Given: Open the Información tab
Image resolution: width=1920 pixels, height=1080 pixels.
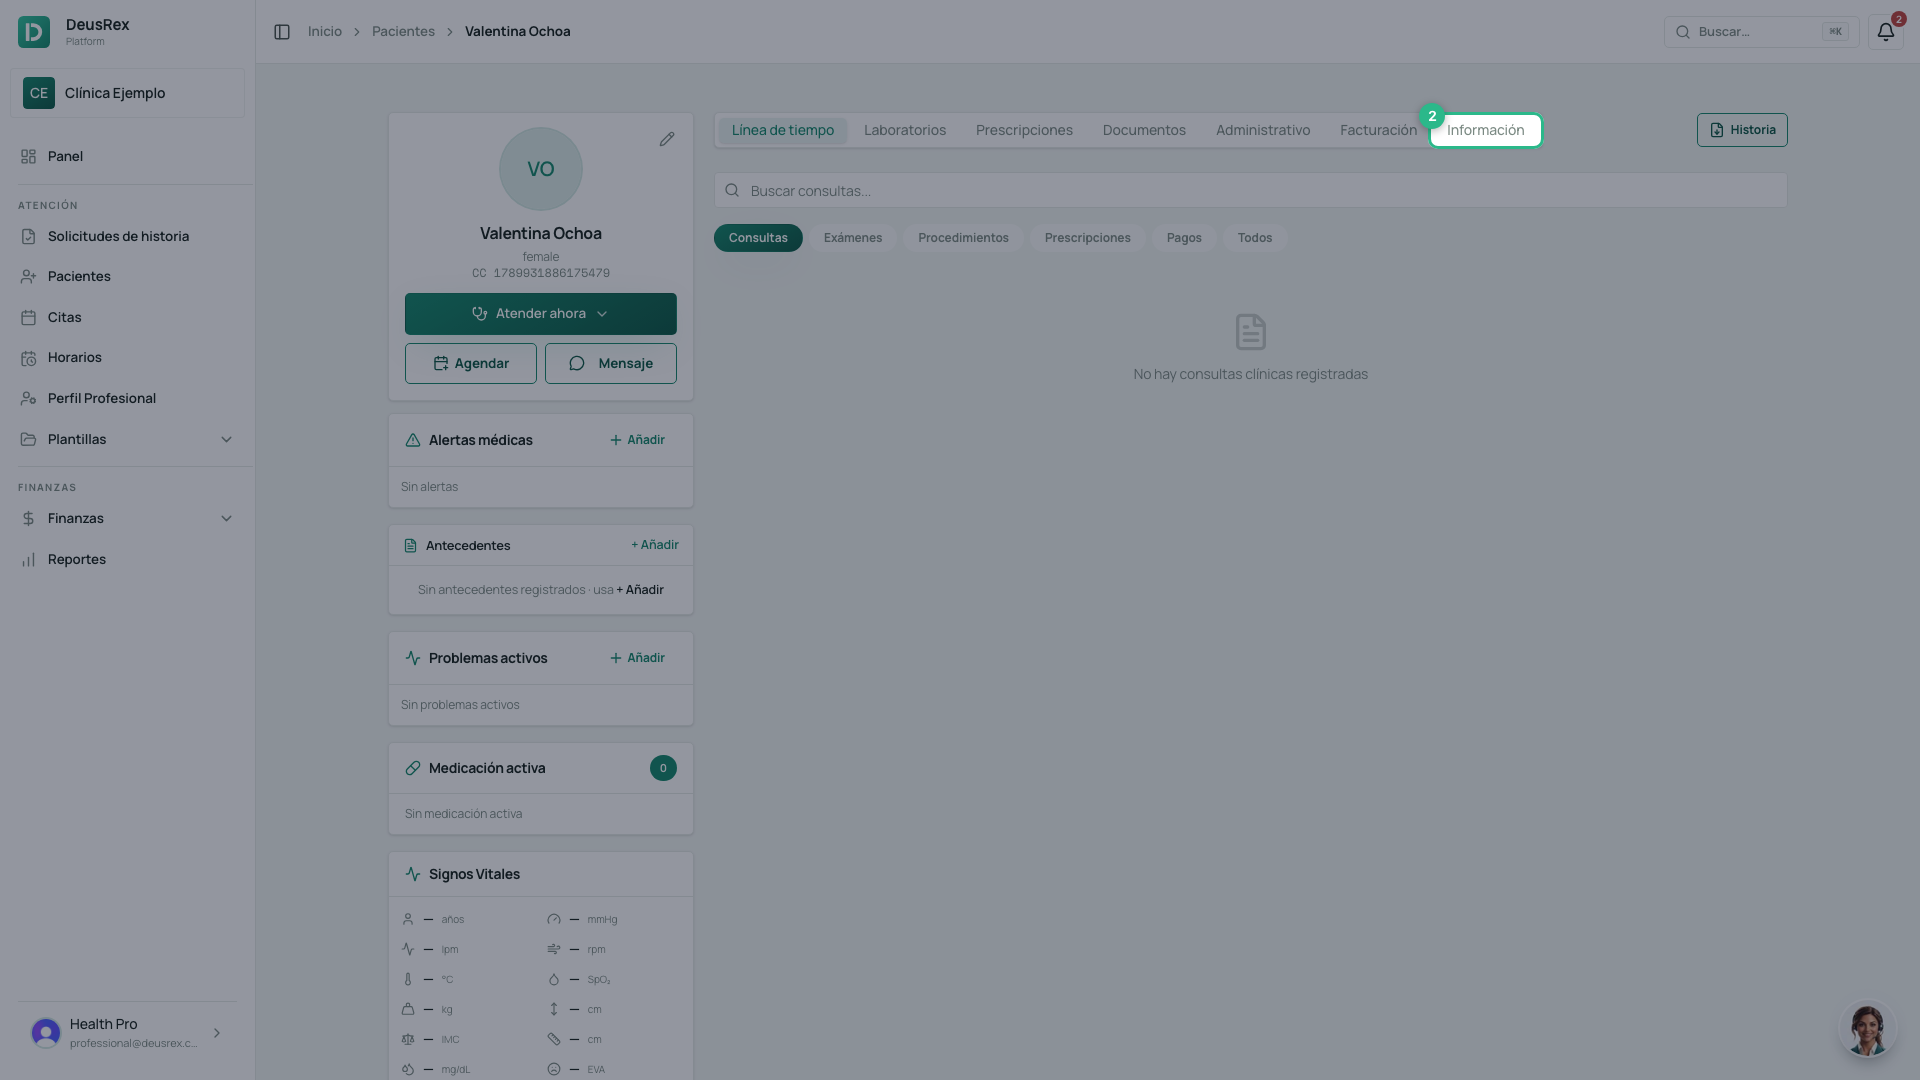Looking at the screenshot, I should 1486,130.
